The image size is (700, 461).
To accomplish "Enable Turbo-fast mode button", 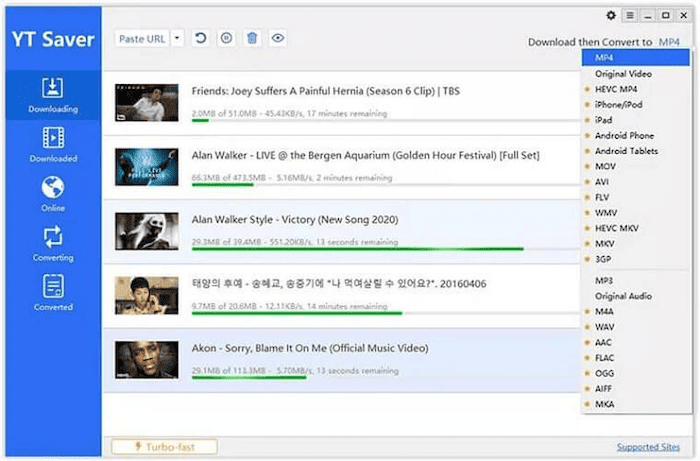I will tap(164, 447).
